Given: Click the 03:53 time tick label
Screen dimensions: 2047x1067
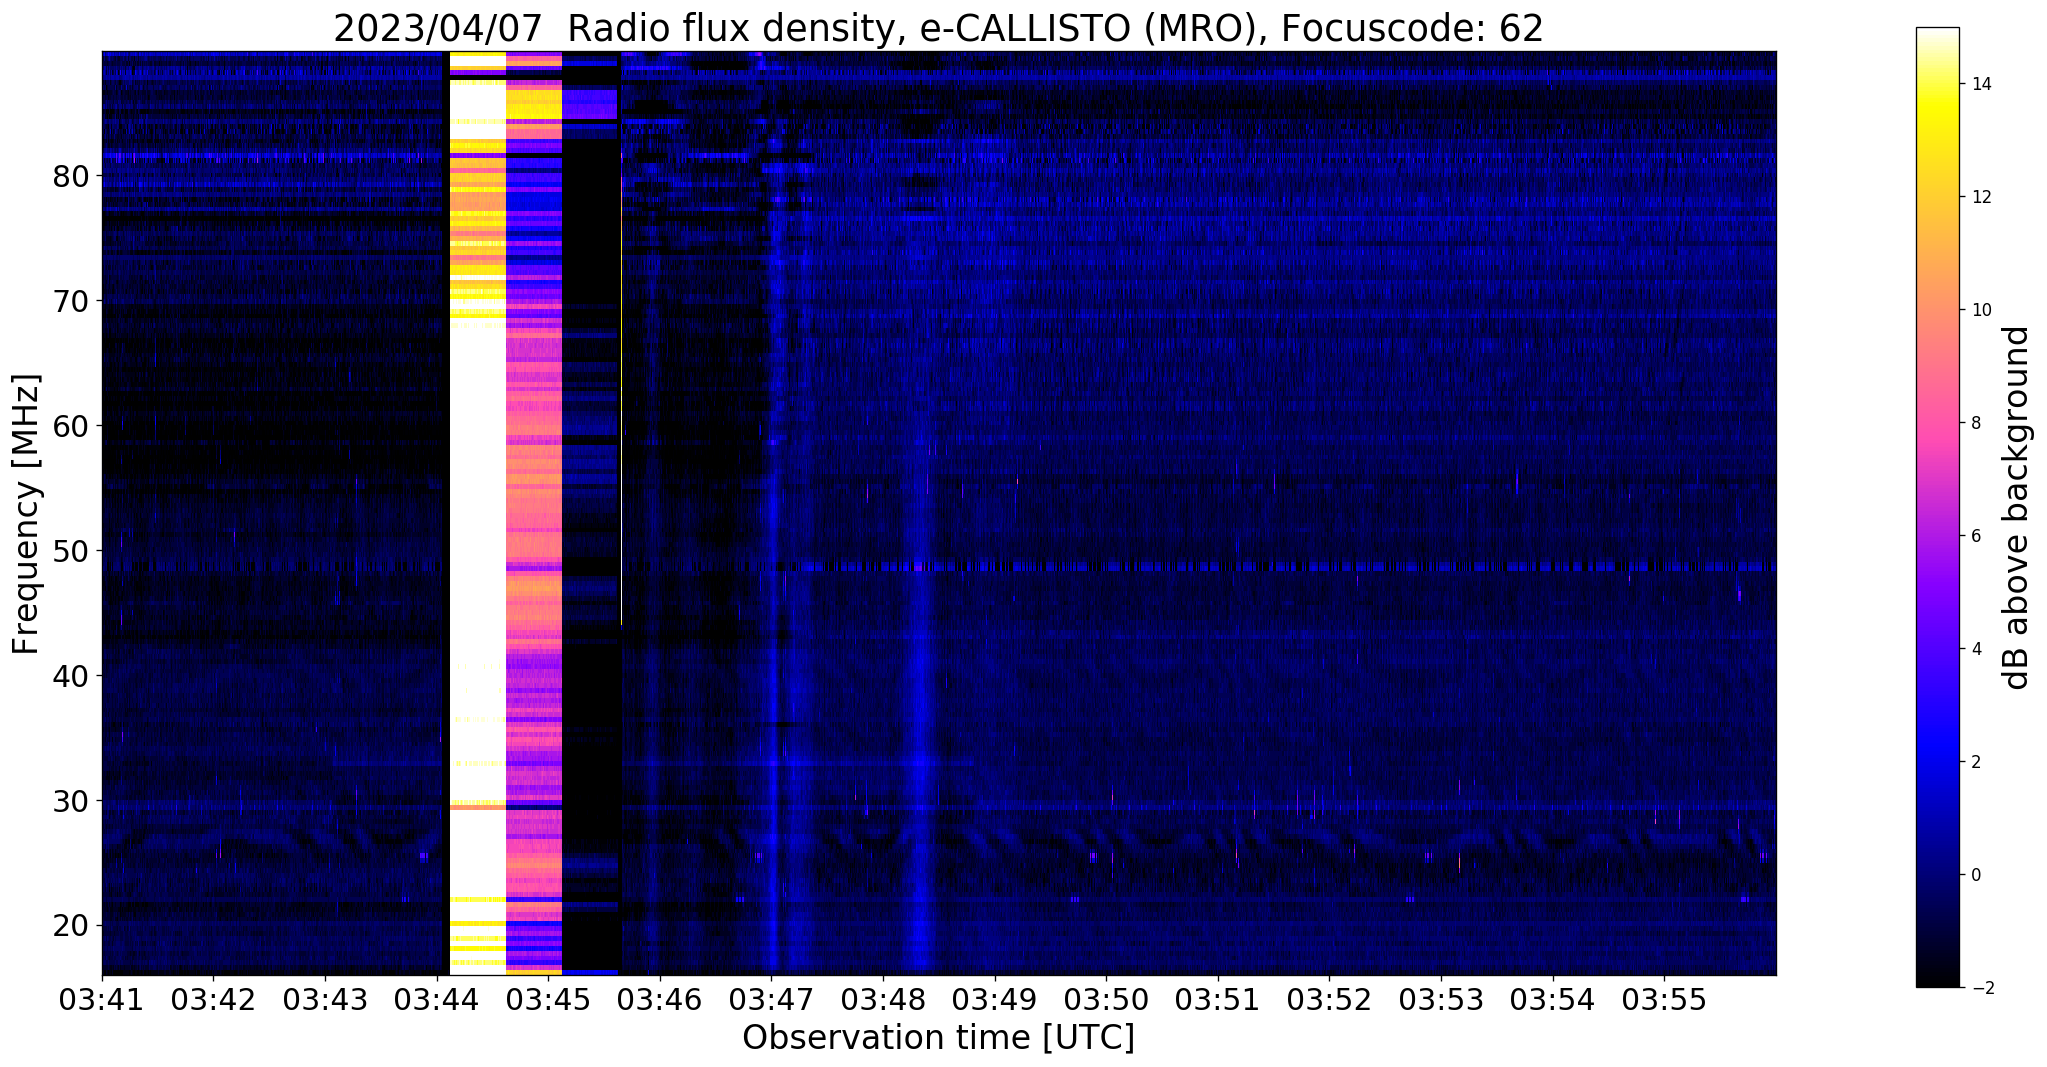Looking at the screenshot, I should [1441, 1001].
